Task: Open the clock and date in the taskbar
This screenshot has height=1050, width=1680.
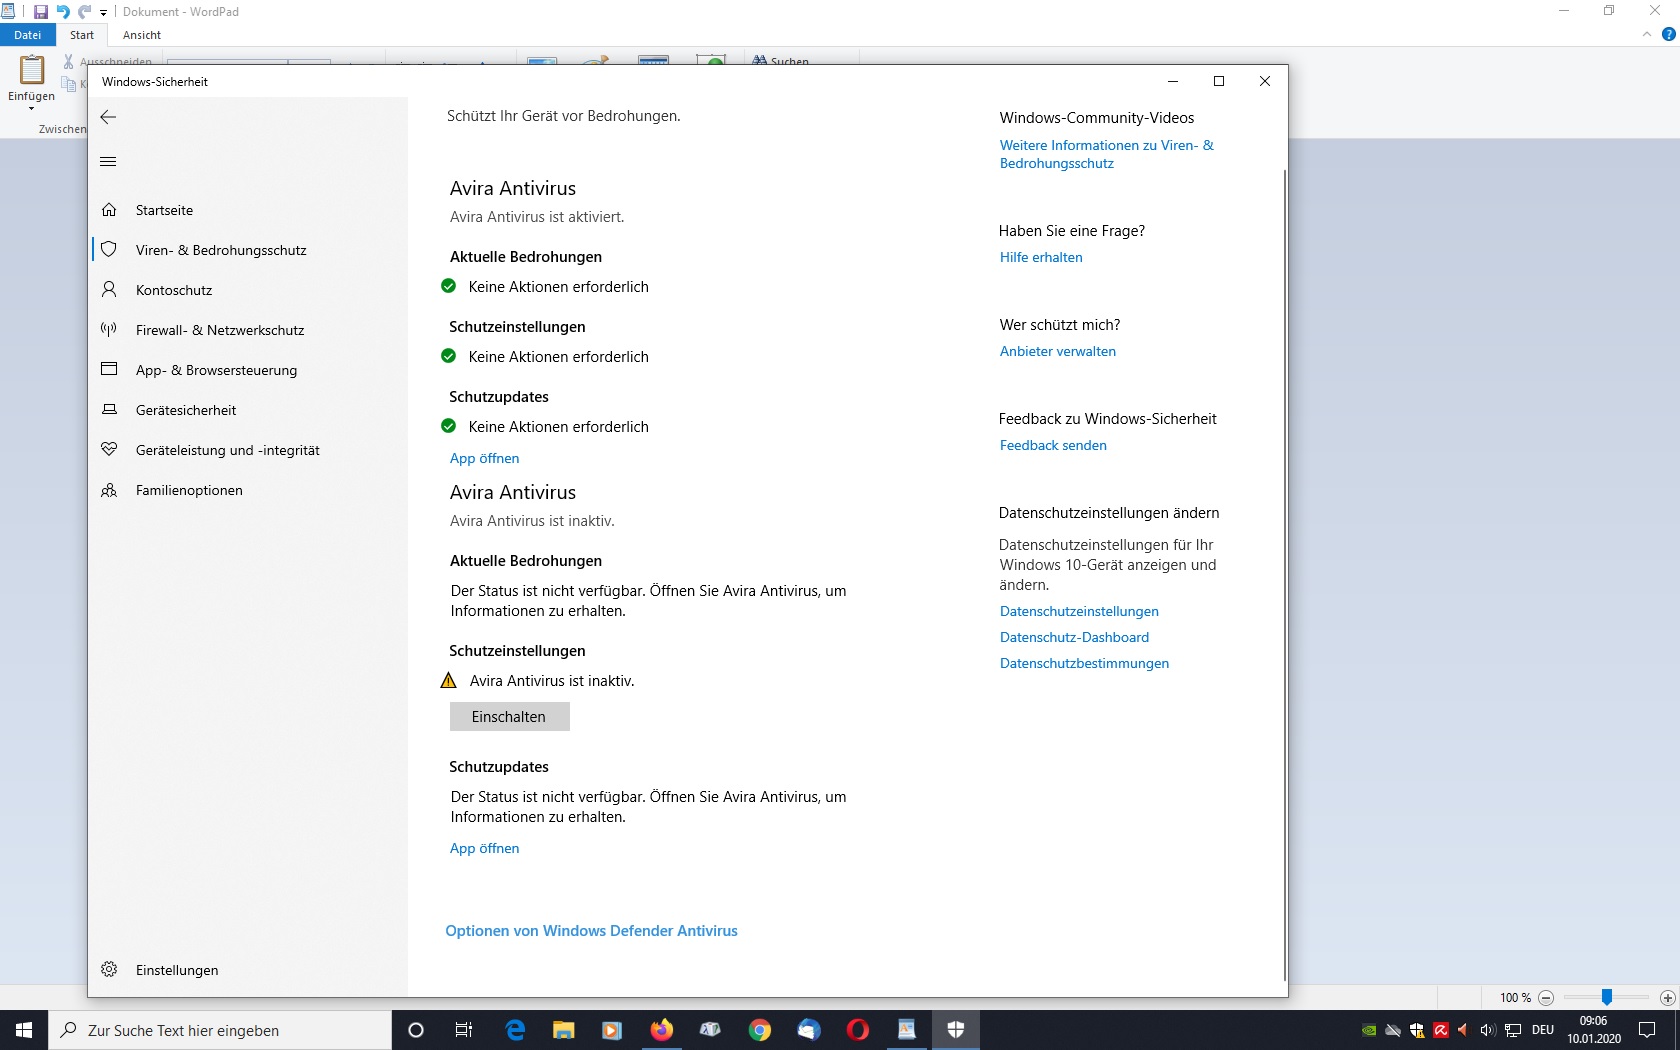Action: coord(1594,1030)
